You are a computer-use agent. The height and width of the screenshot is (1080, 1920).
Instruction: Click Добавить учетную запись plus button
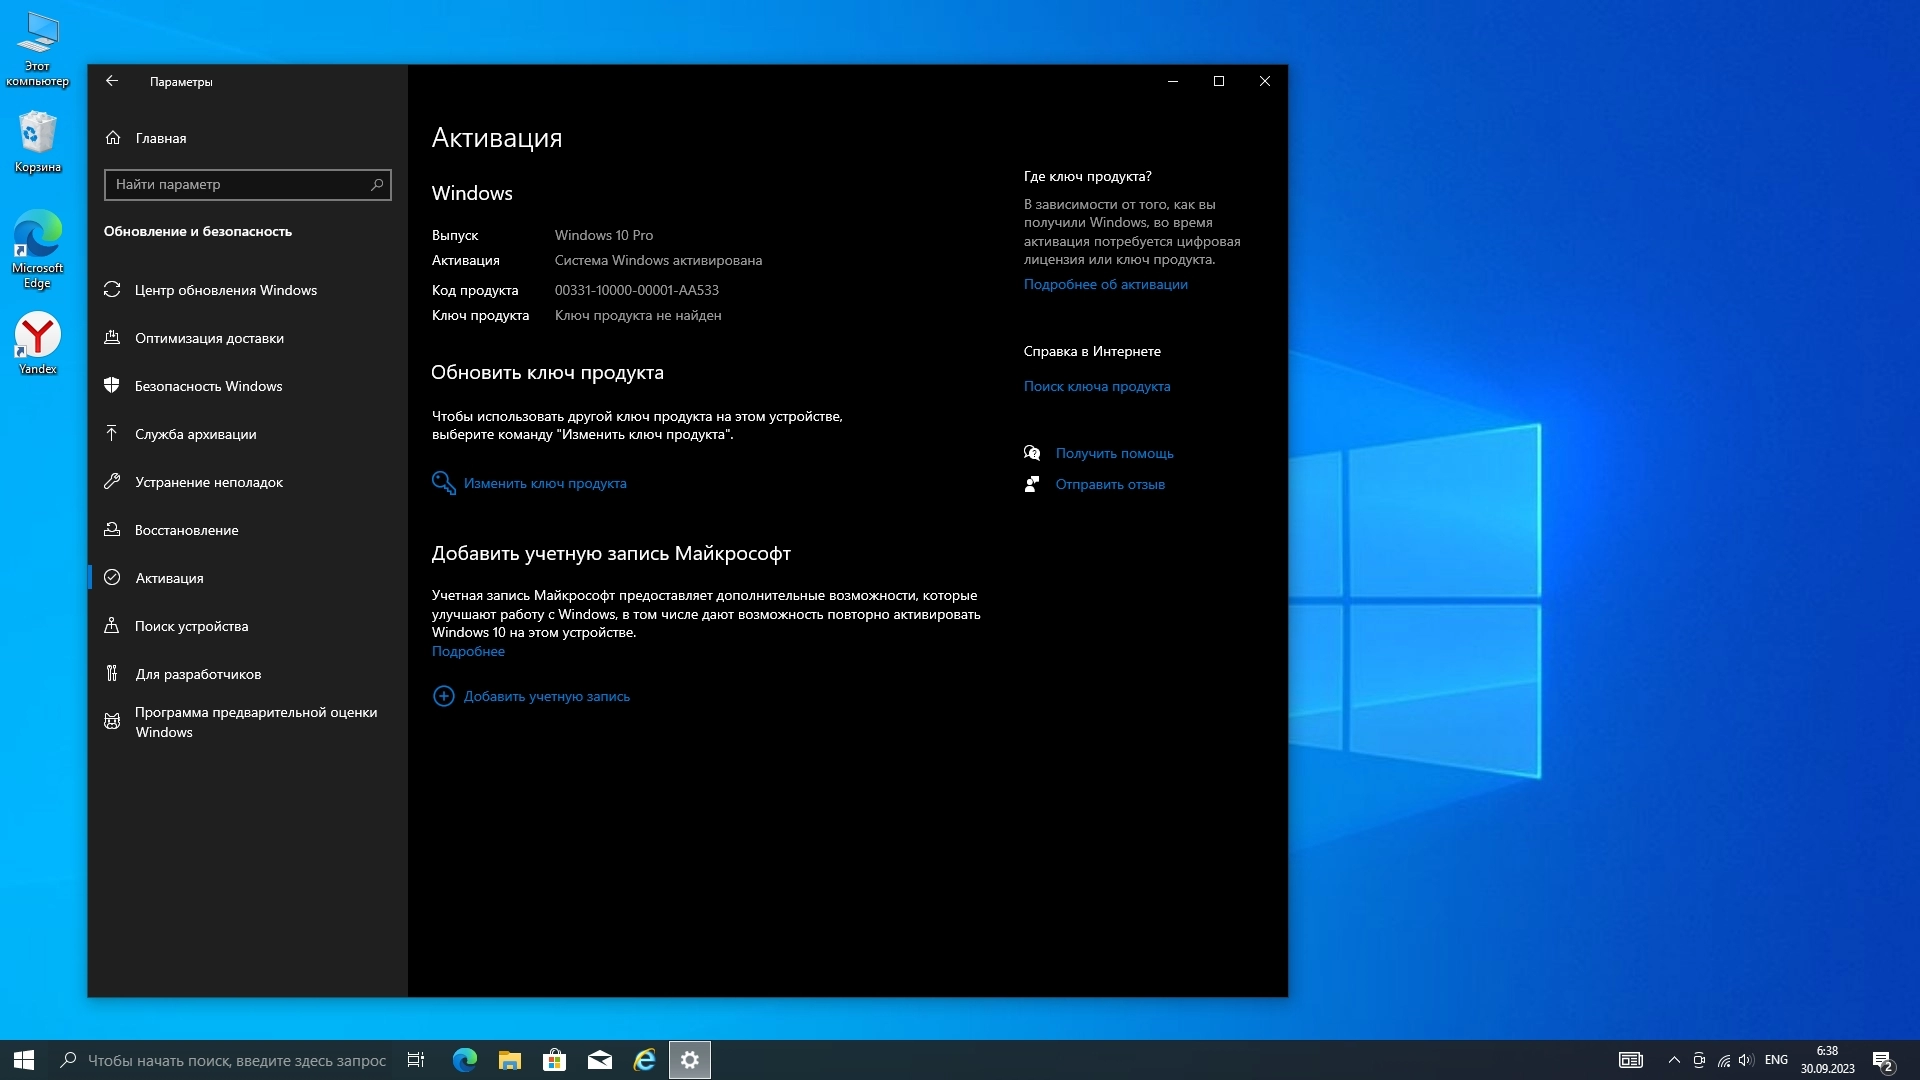tap(546, 696)
